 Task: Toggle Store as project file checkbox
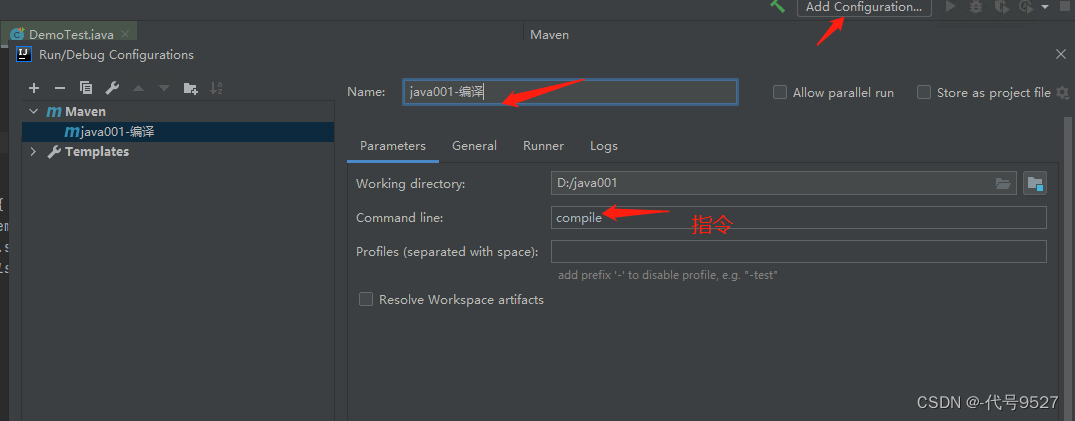tap(924, 92)
